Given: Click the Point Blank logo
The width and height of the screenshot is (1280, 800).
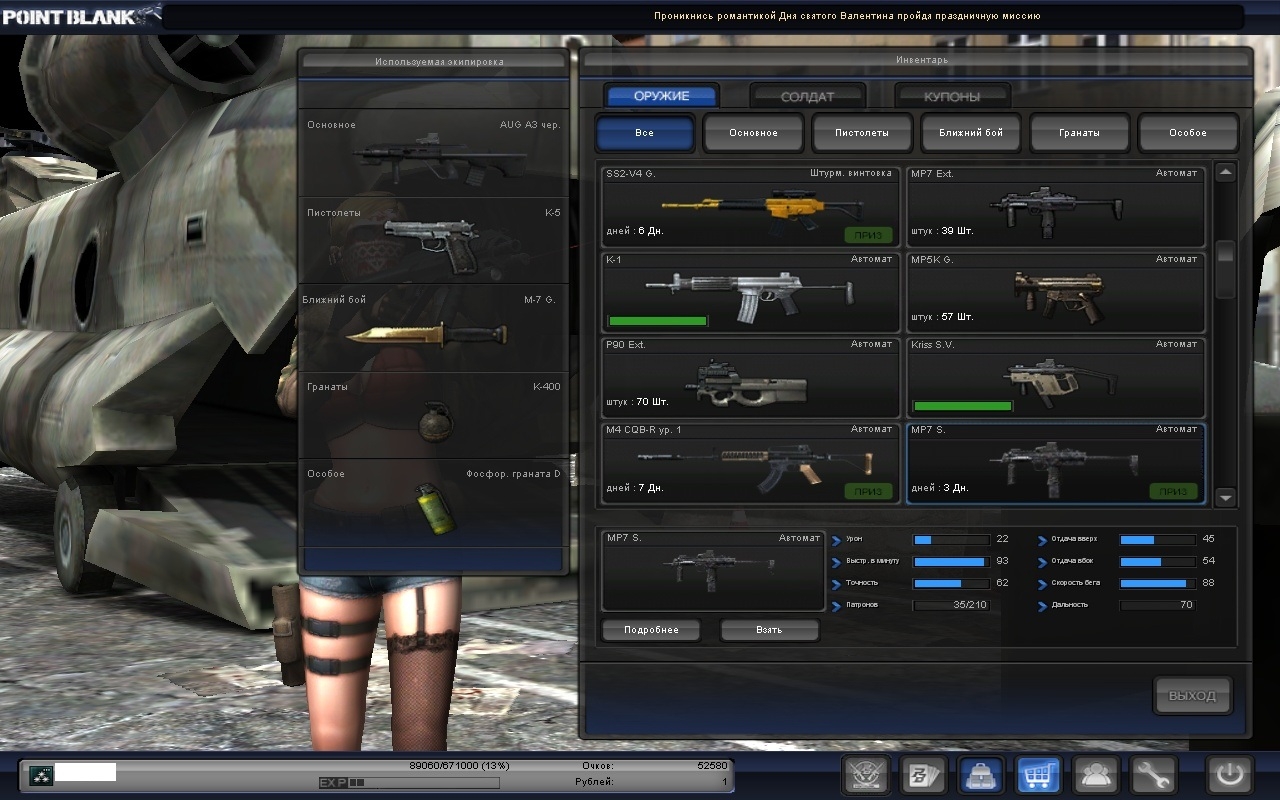Looking at the screenshot, I should click(80, 15).
